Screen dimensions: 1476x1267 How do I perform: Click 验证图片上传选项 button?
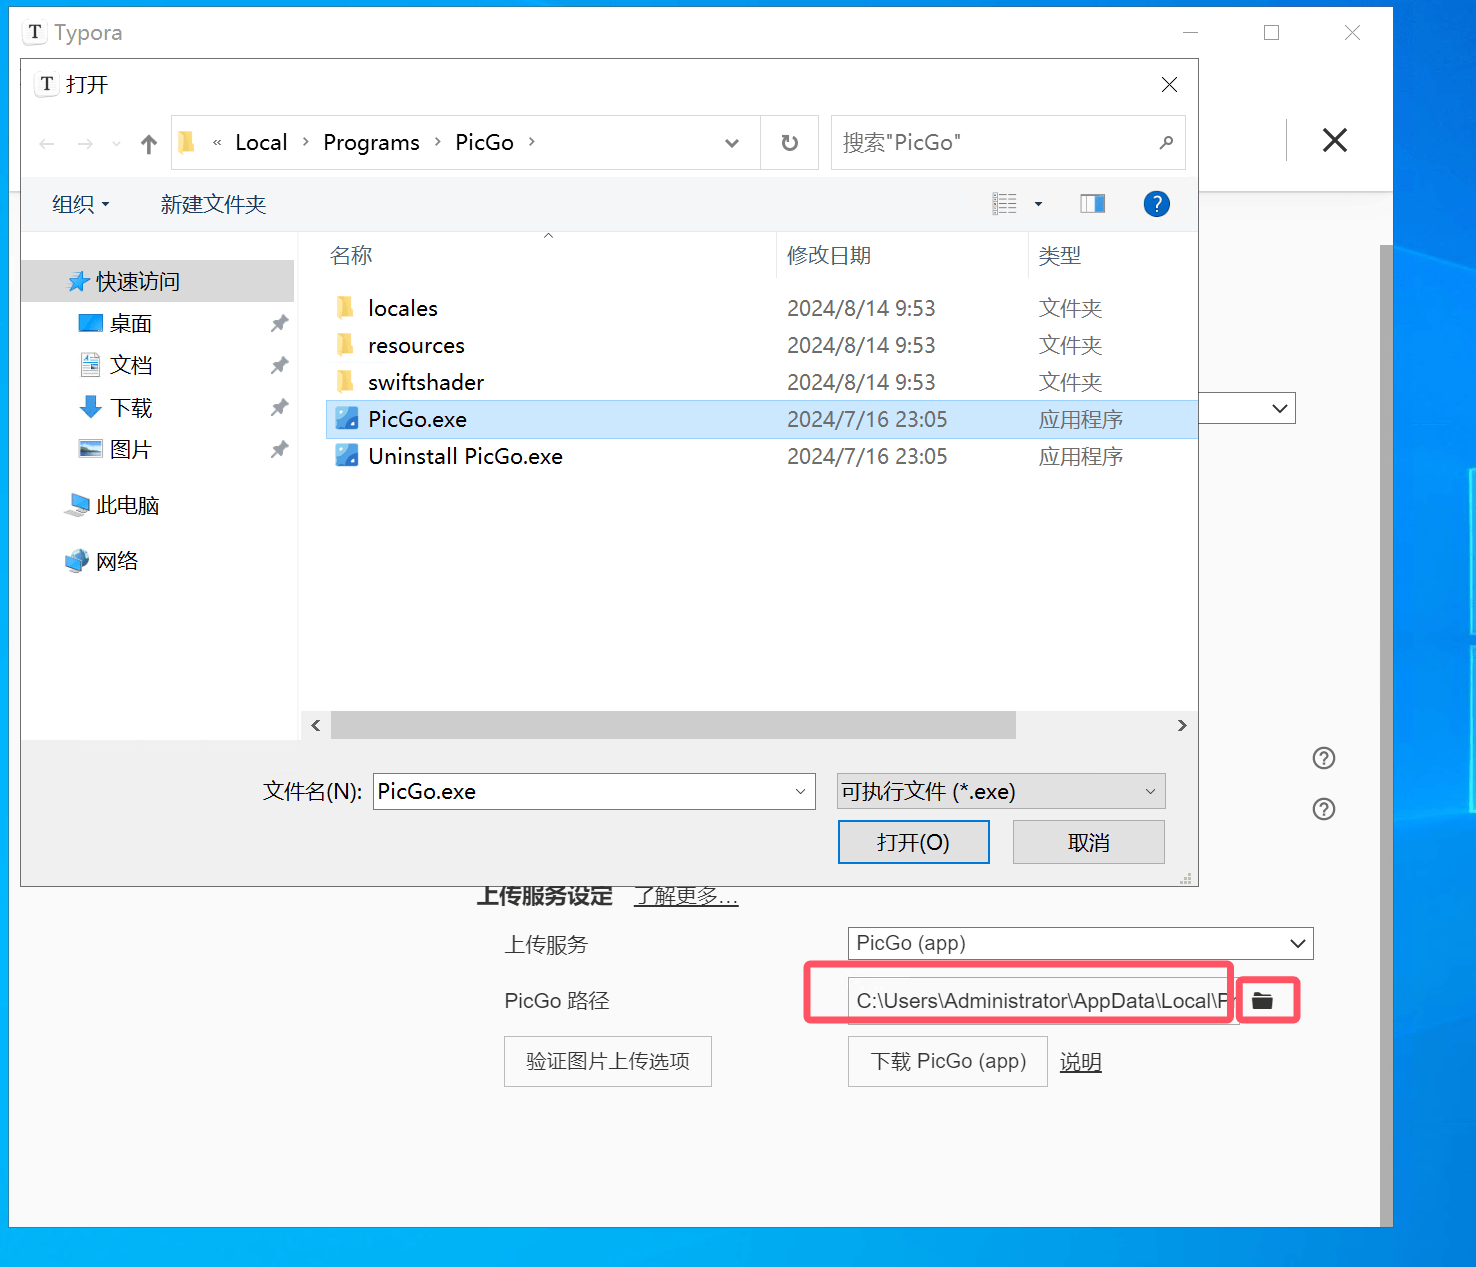(x=608, y=1061)
